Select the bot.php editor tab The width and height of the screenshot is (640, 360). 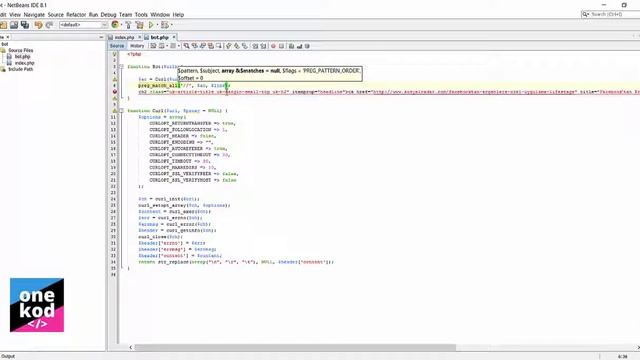pos(160,37)
